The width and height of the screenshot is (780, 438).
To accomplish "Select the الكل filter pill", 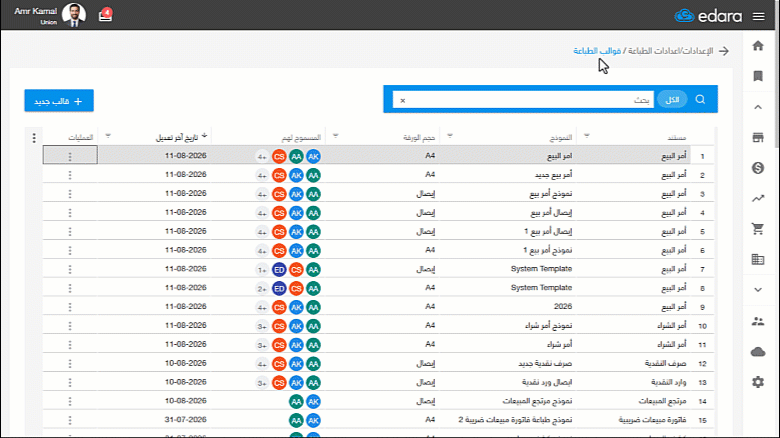I will pos(672,99).
